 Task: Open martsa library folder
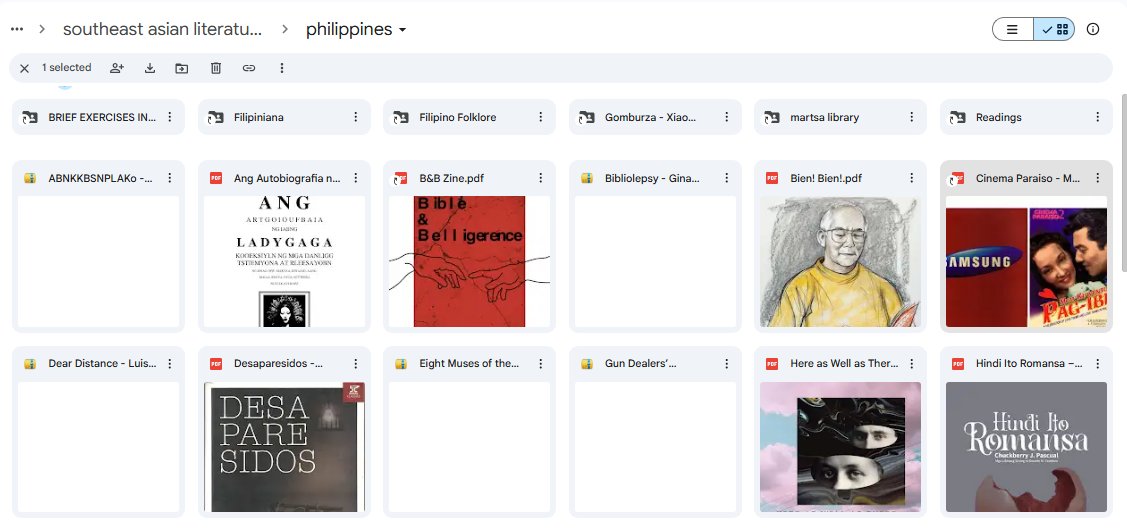tap(840, 117)
